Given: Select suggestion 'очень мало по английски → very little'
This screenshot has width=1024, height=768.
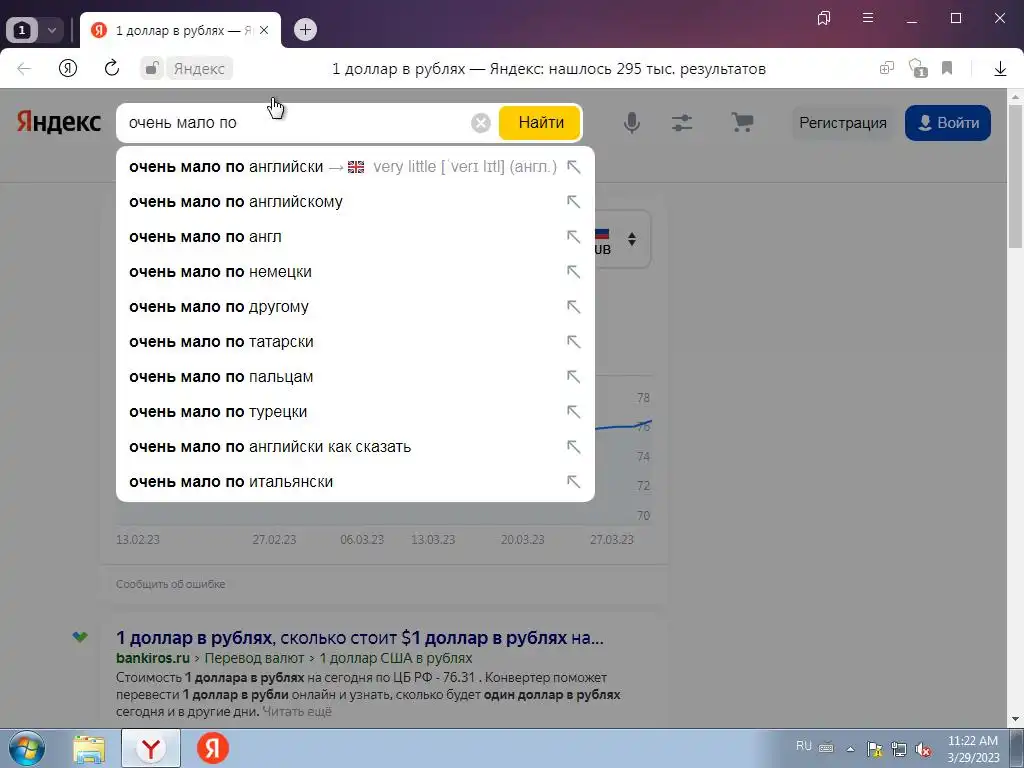Looking at the screenshot, I should [x=355, y=167].
